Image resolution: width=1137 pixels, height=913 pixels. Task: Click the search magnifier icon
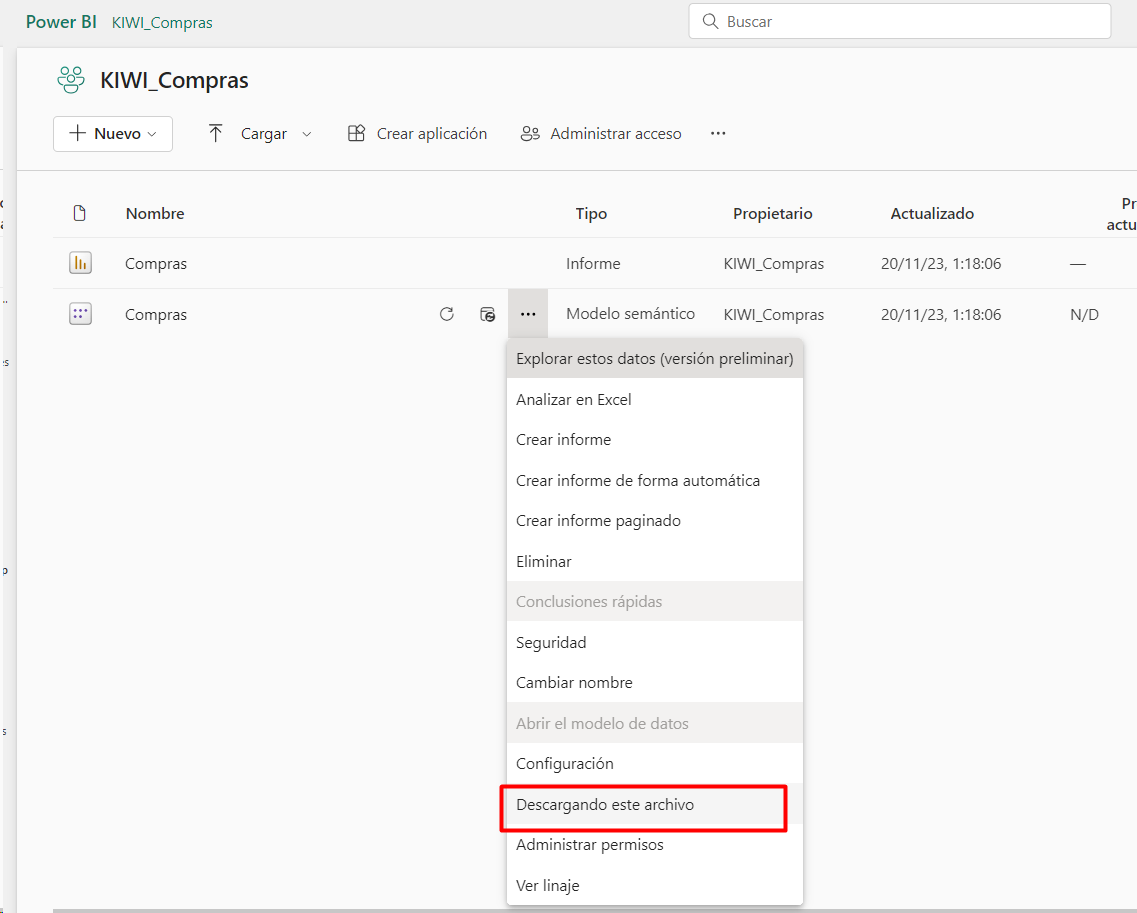click(x=710, y=21)
